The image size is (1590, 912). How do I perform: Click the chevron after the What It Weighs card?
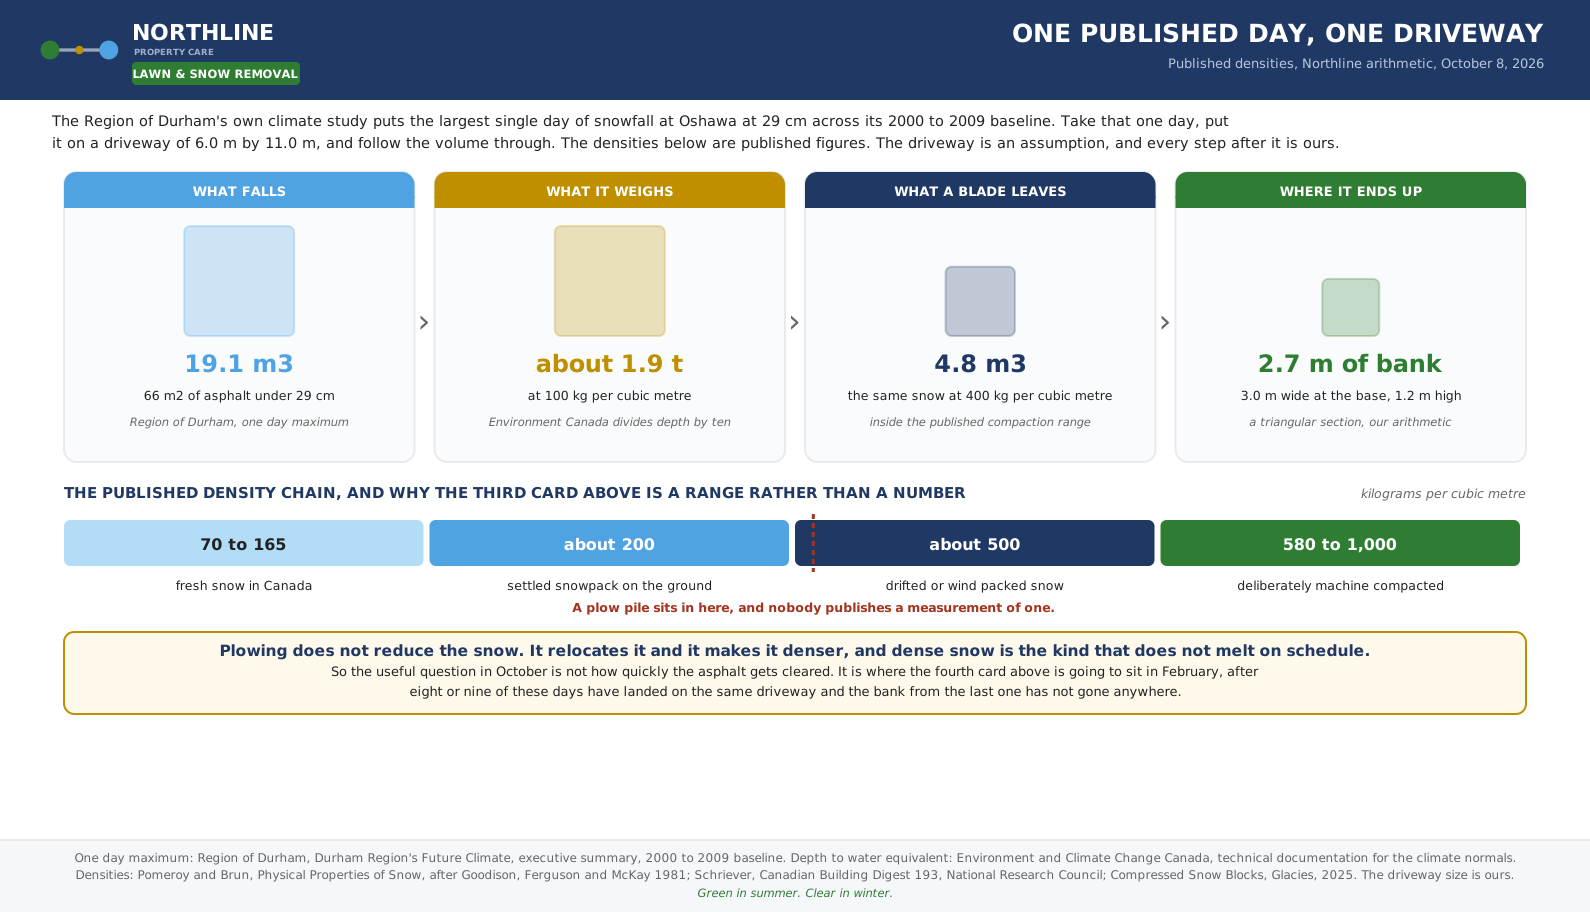pyautogui.click(x=795, y=323)
